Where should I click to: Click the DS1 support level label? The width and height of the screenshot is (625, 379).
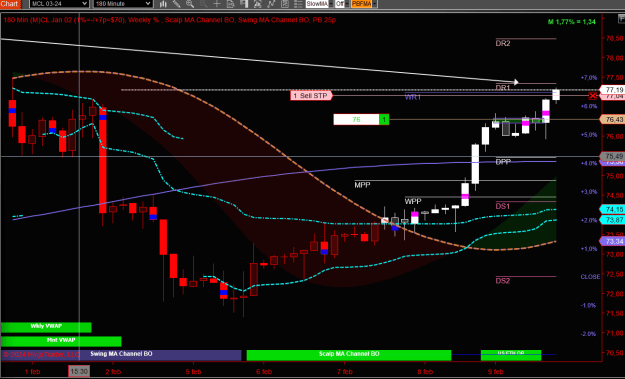[503, 206]
